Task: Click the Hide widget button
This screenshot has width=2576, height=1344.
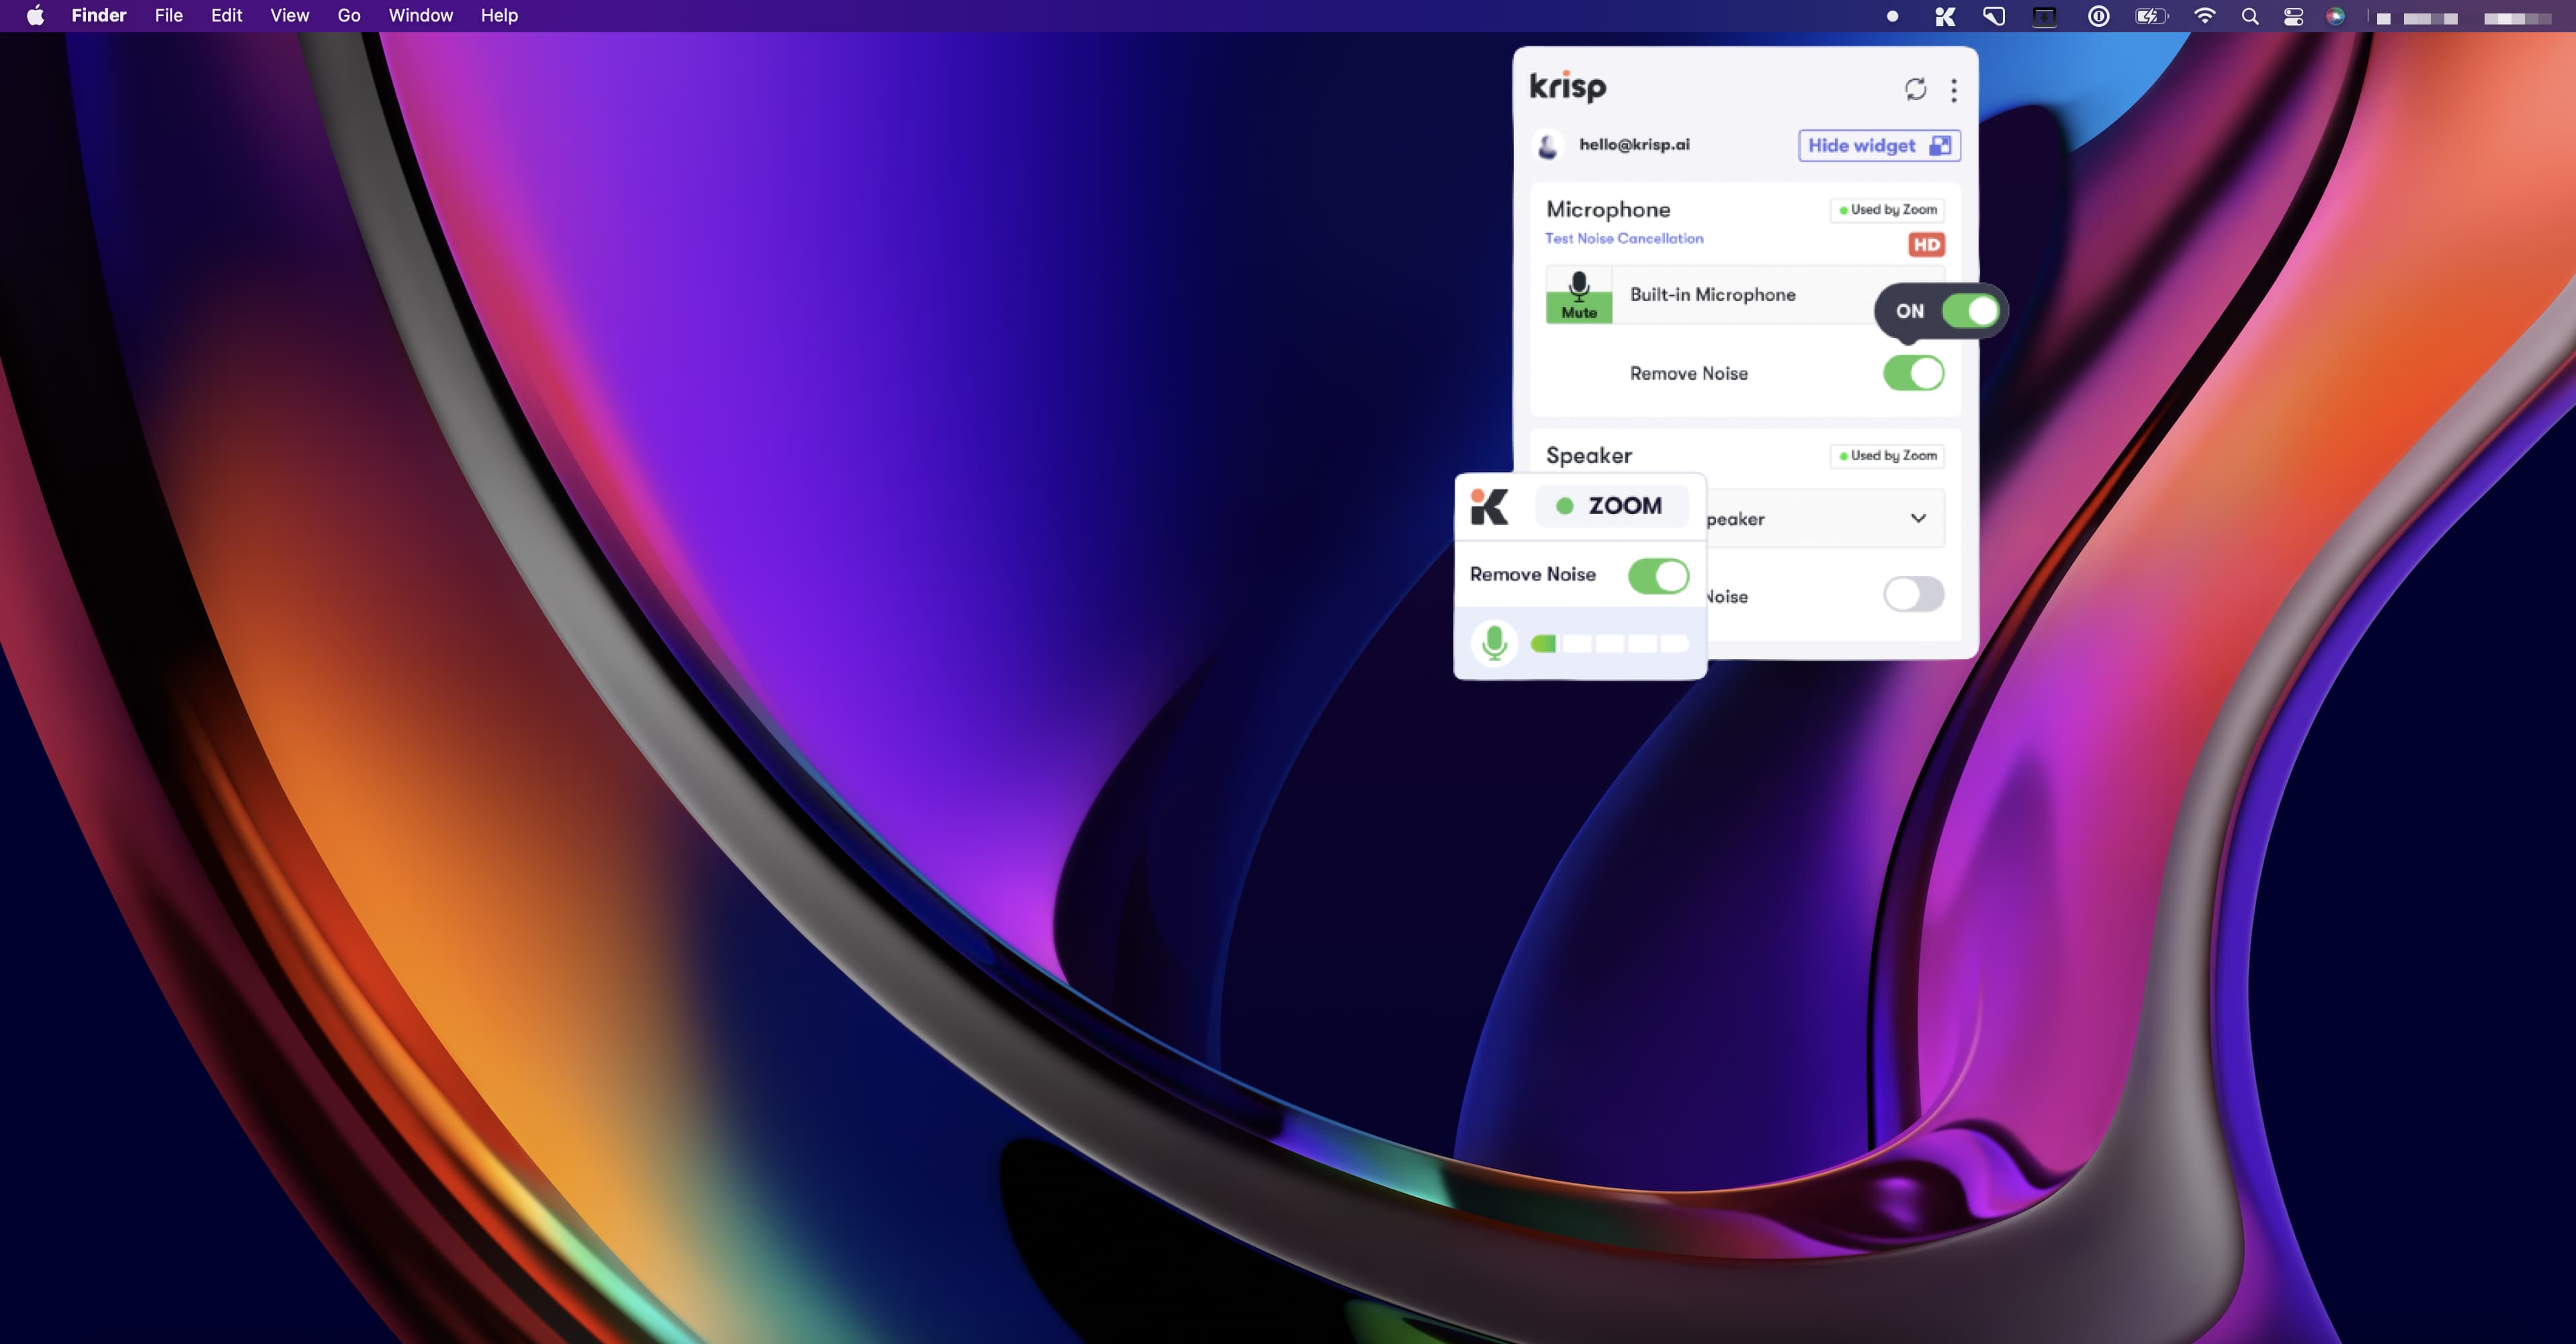Action: (1879, 146)
